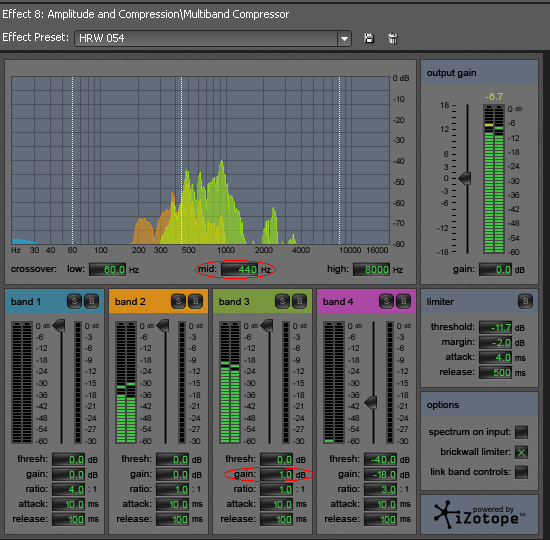The image size is (550, 540).
Task: Click band 4 gain -18.0 field
Action: click(x=381, y=474)
